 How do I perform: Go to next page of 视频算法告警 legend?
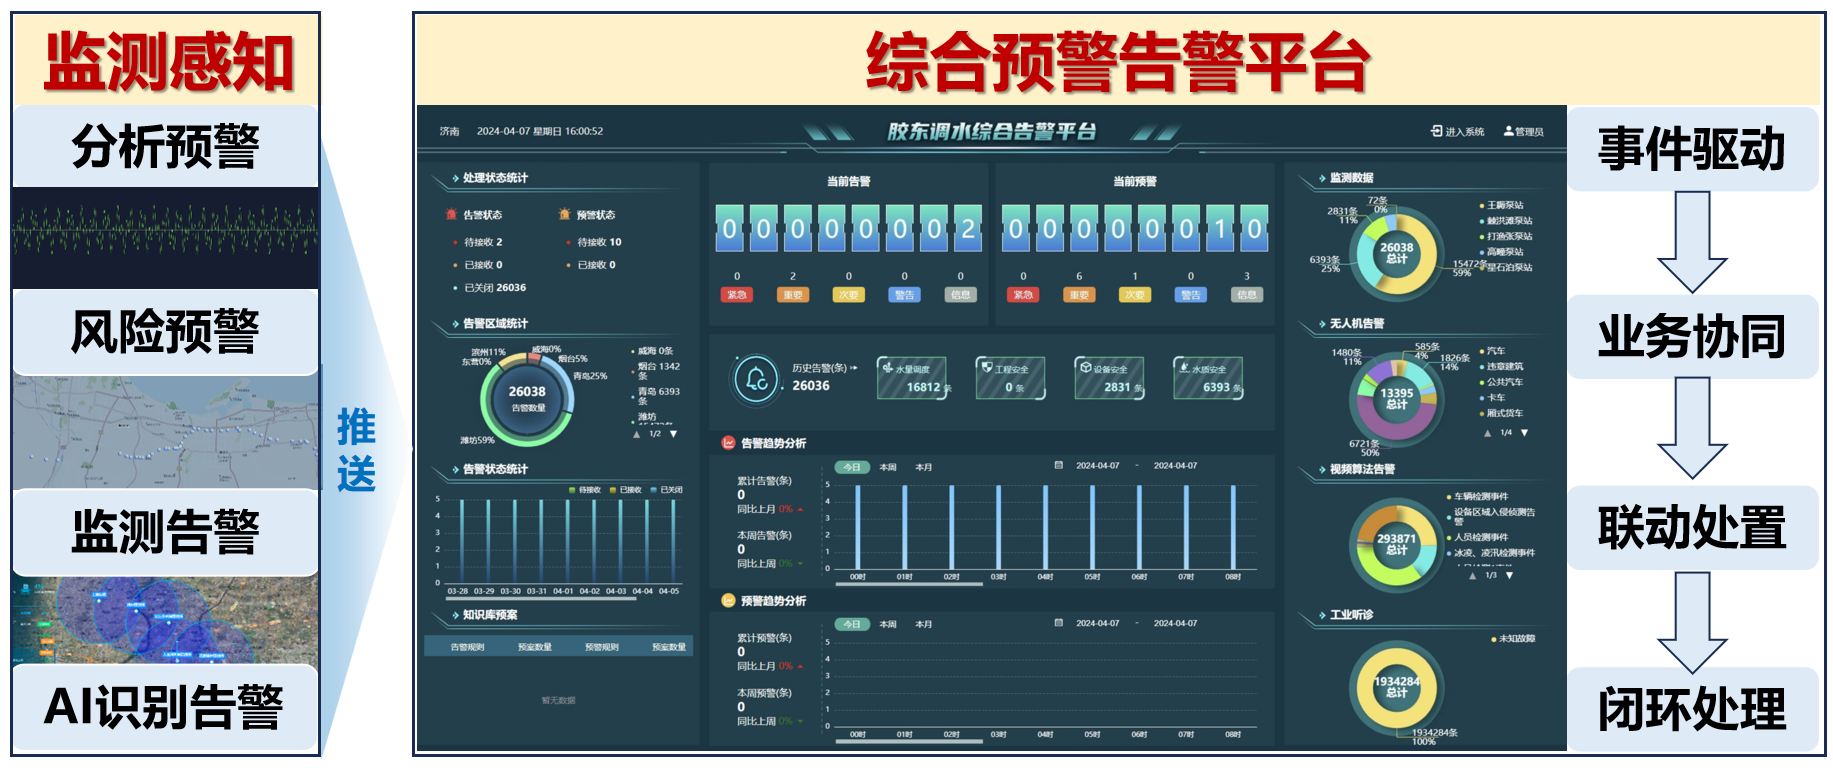pyautogui.click(x=1510, y=576)
